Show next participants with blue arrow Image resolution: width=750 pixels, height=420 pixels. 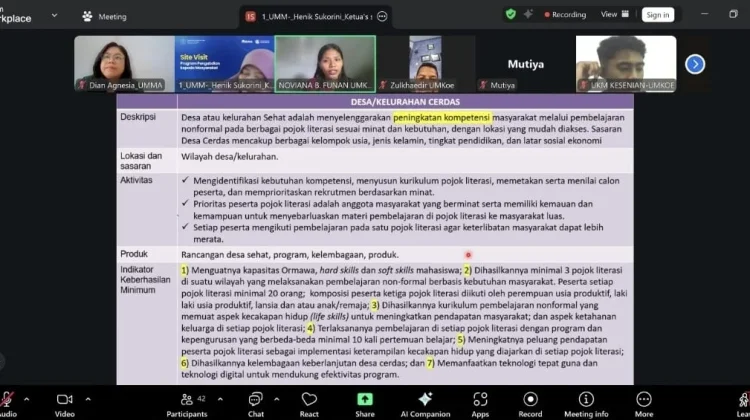[x=695, y=64]
